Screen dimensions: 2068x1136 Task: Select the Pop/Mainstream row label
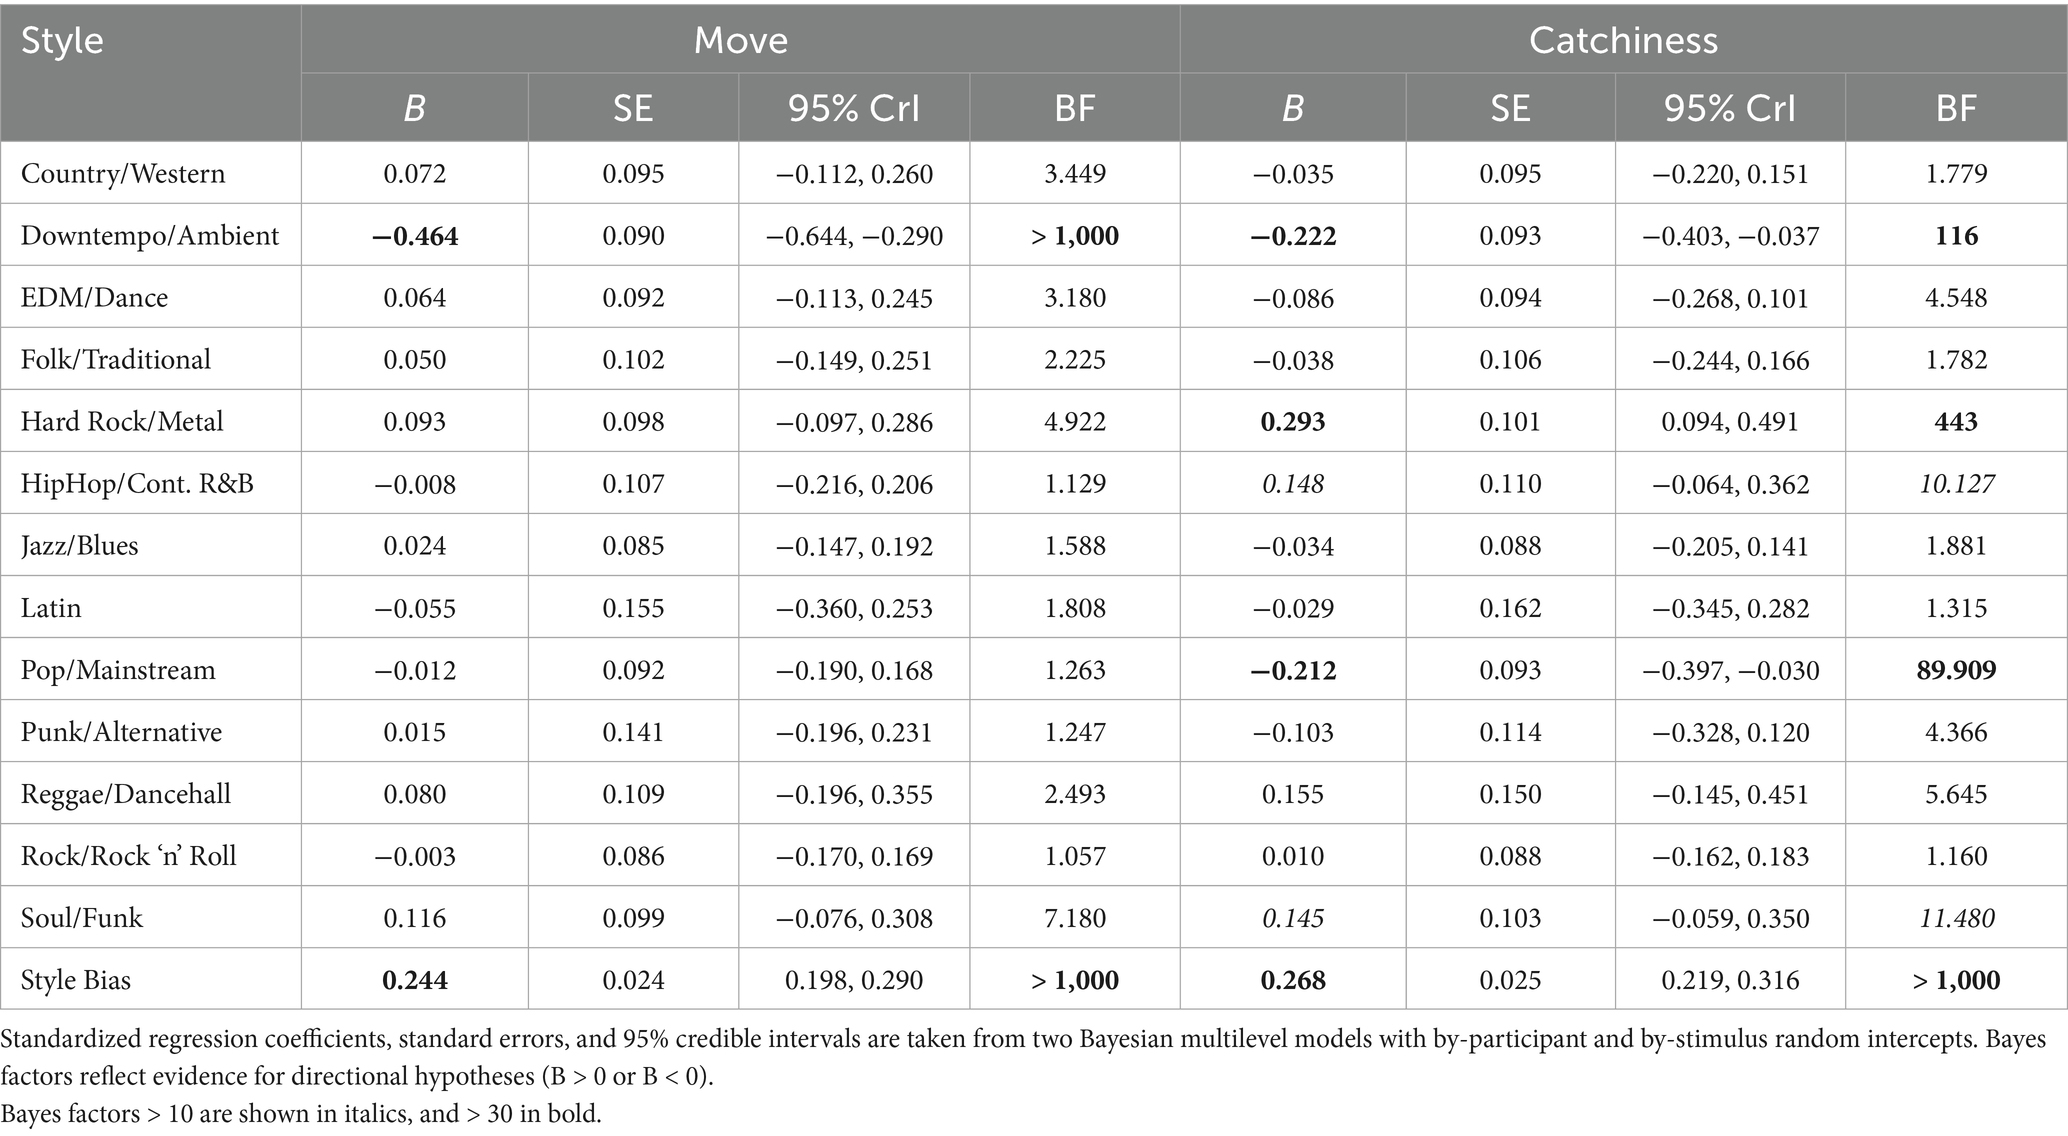coord(118,670)
